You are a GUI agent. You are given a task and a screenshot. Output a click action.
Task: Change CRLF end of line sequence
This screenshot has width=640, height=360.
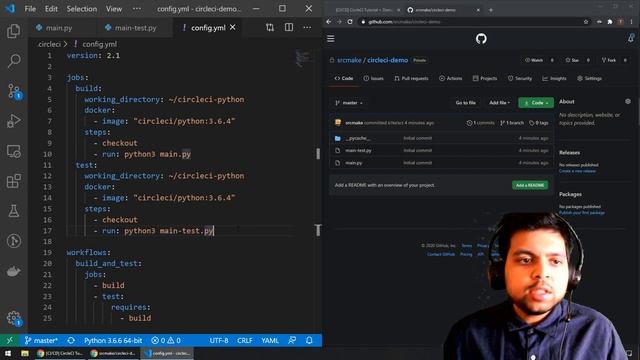point(244,340)
